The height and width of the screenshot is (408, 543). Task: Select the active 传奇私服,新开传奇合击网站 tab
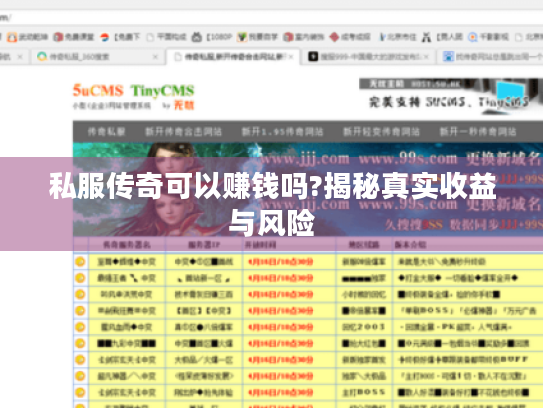pyautogui.click(x=233, y=56)
